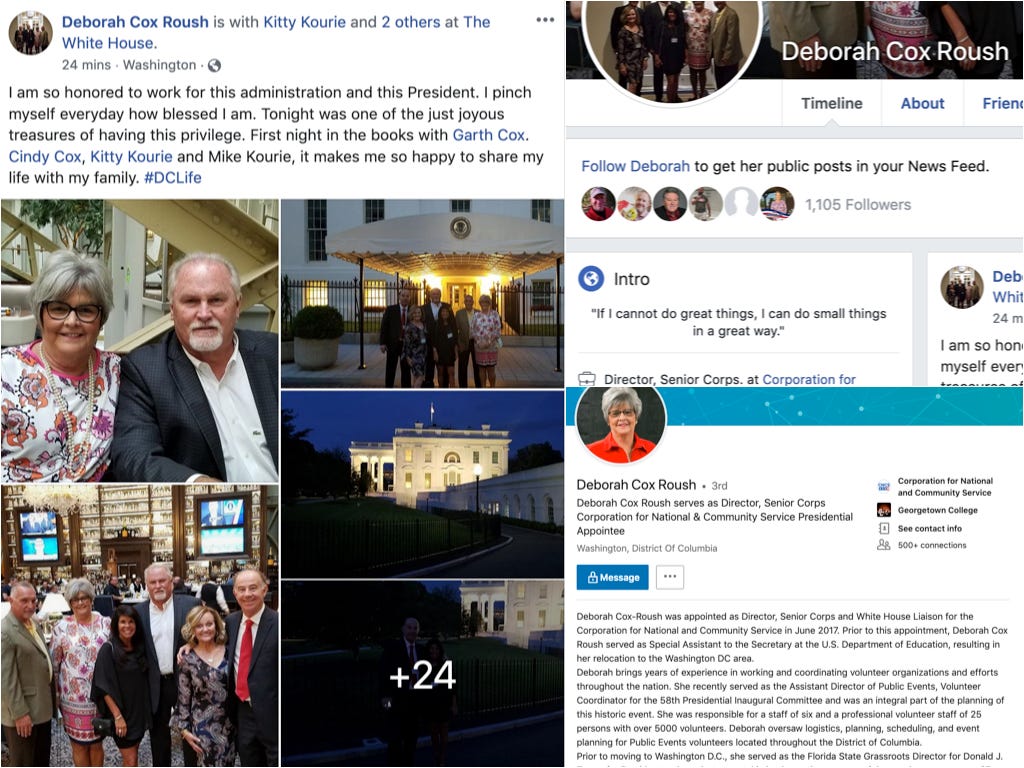1024x768 pixels.
Task: Click the Intro globe icon
Action: [591, 279]
